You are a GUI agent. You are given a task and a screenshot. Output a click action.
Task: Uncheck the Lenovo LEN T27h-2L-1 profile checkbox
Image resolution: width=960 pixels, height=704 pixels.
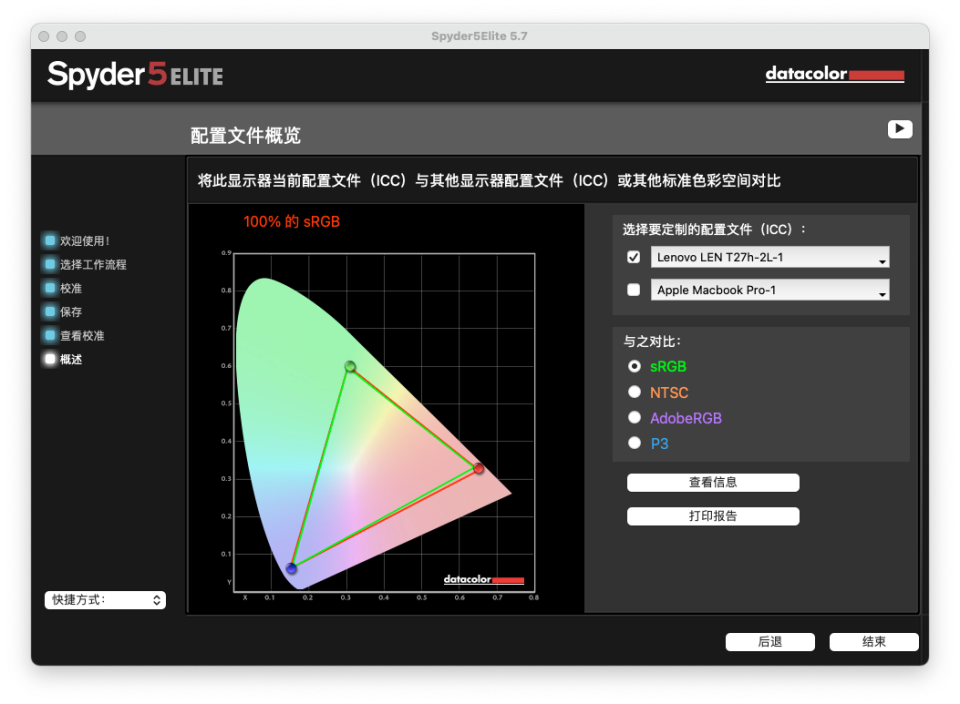click(634, 257)
